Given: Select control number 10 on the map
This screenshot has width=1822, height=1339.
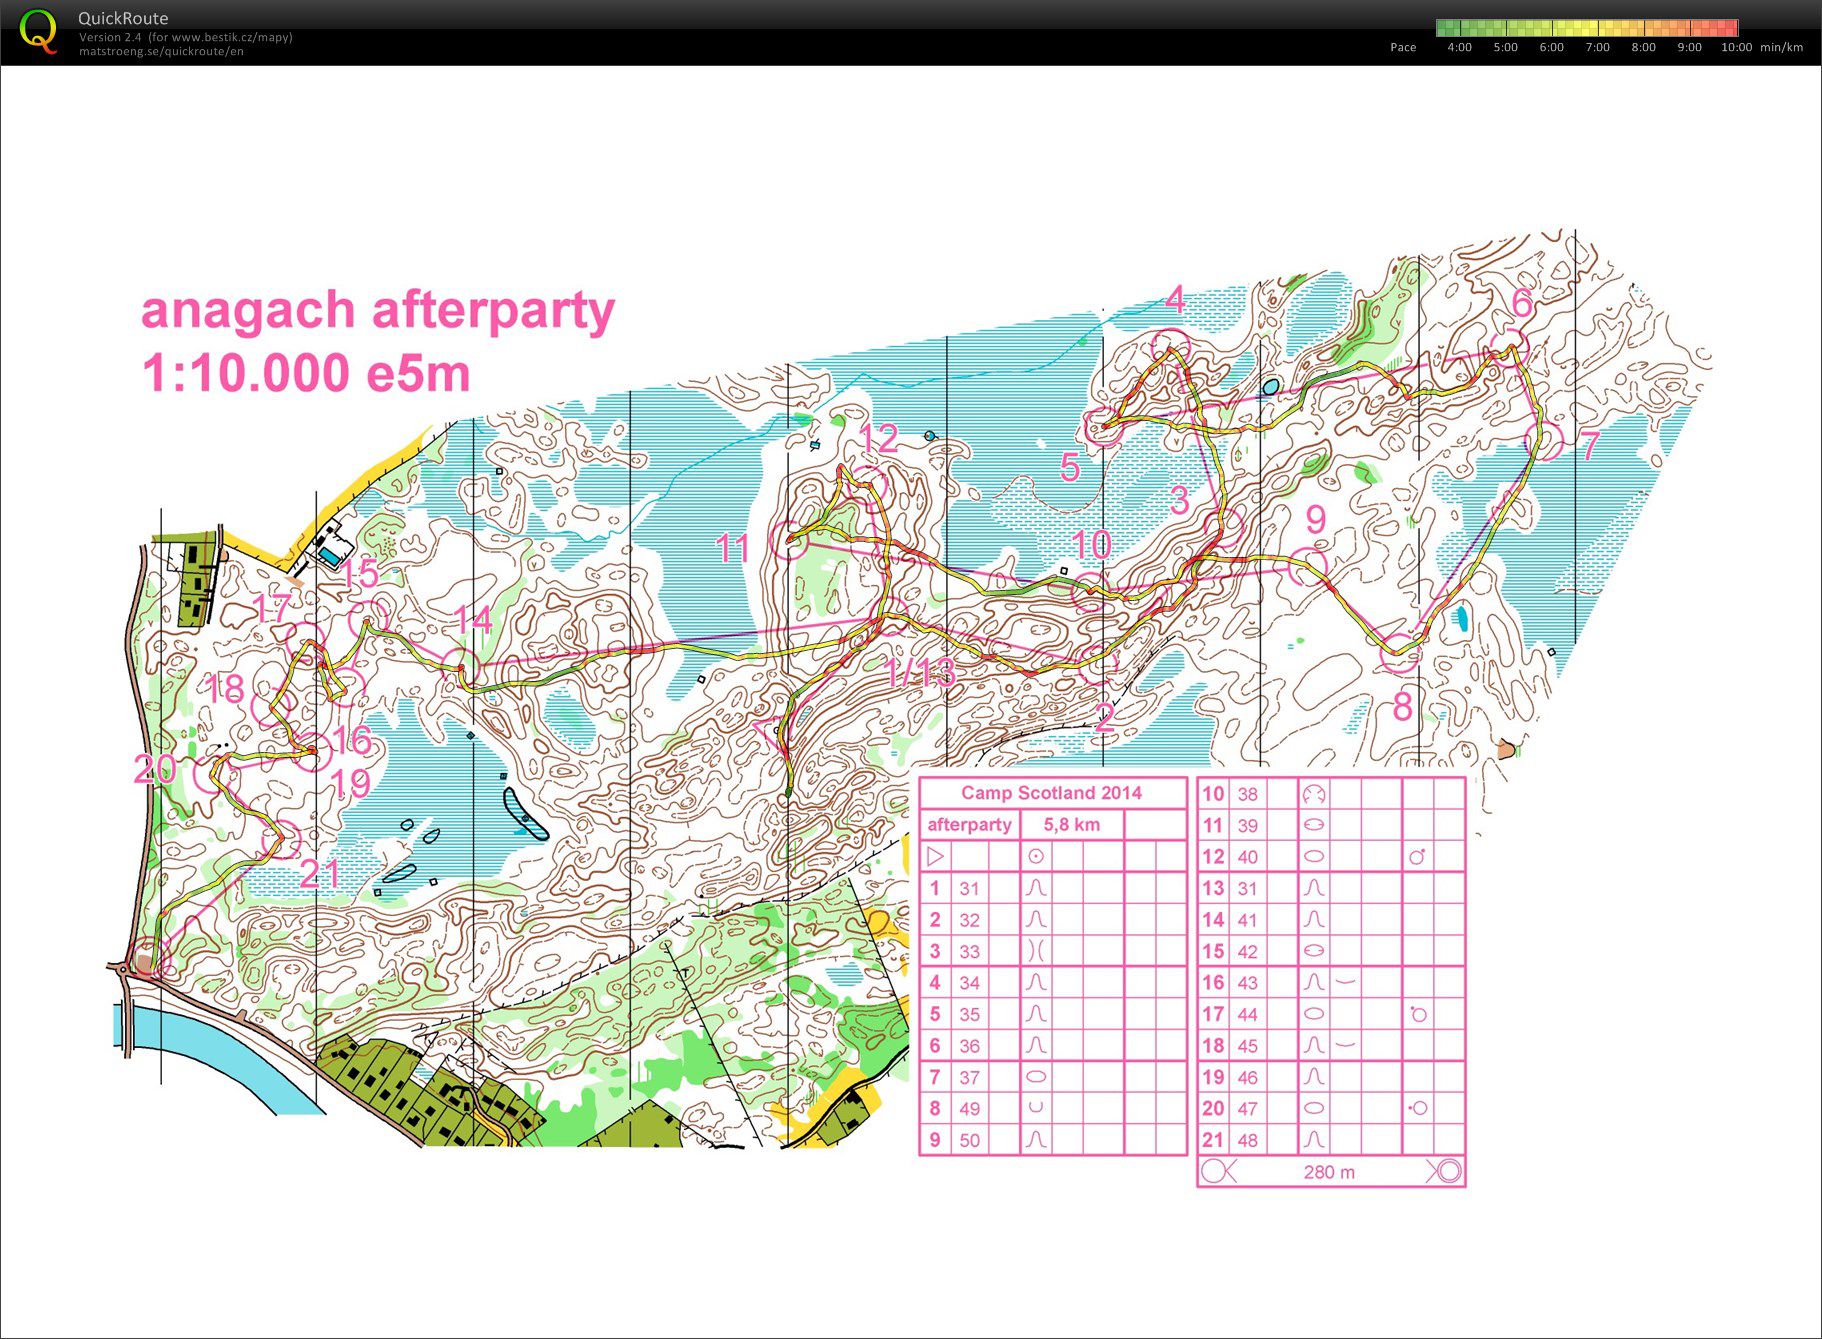Looking at the screenshot, I should tap(1091, 545).
